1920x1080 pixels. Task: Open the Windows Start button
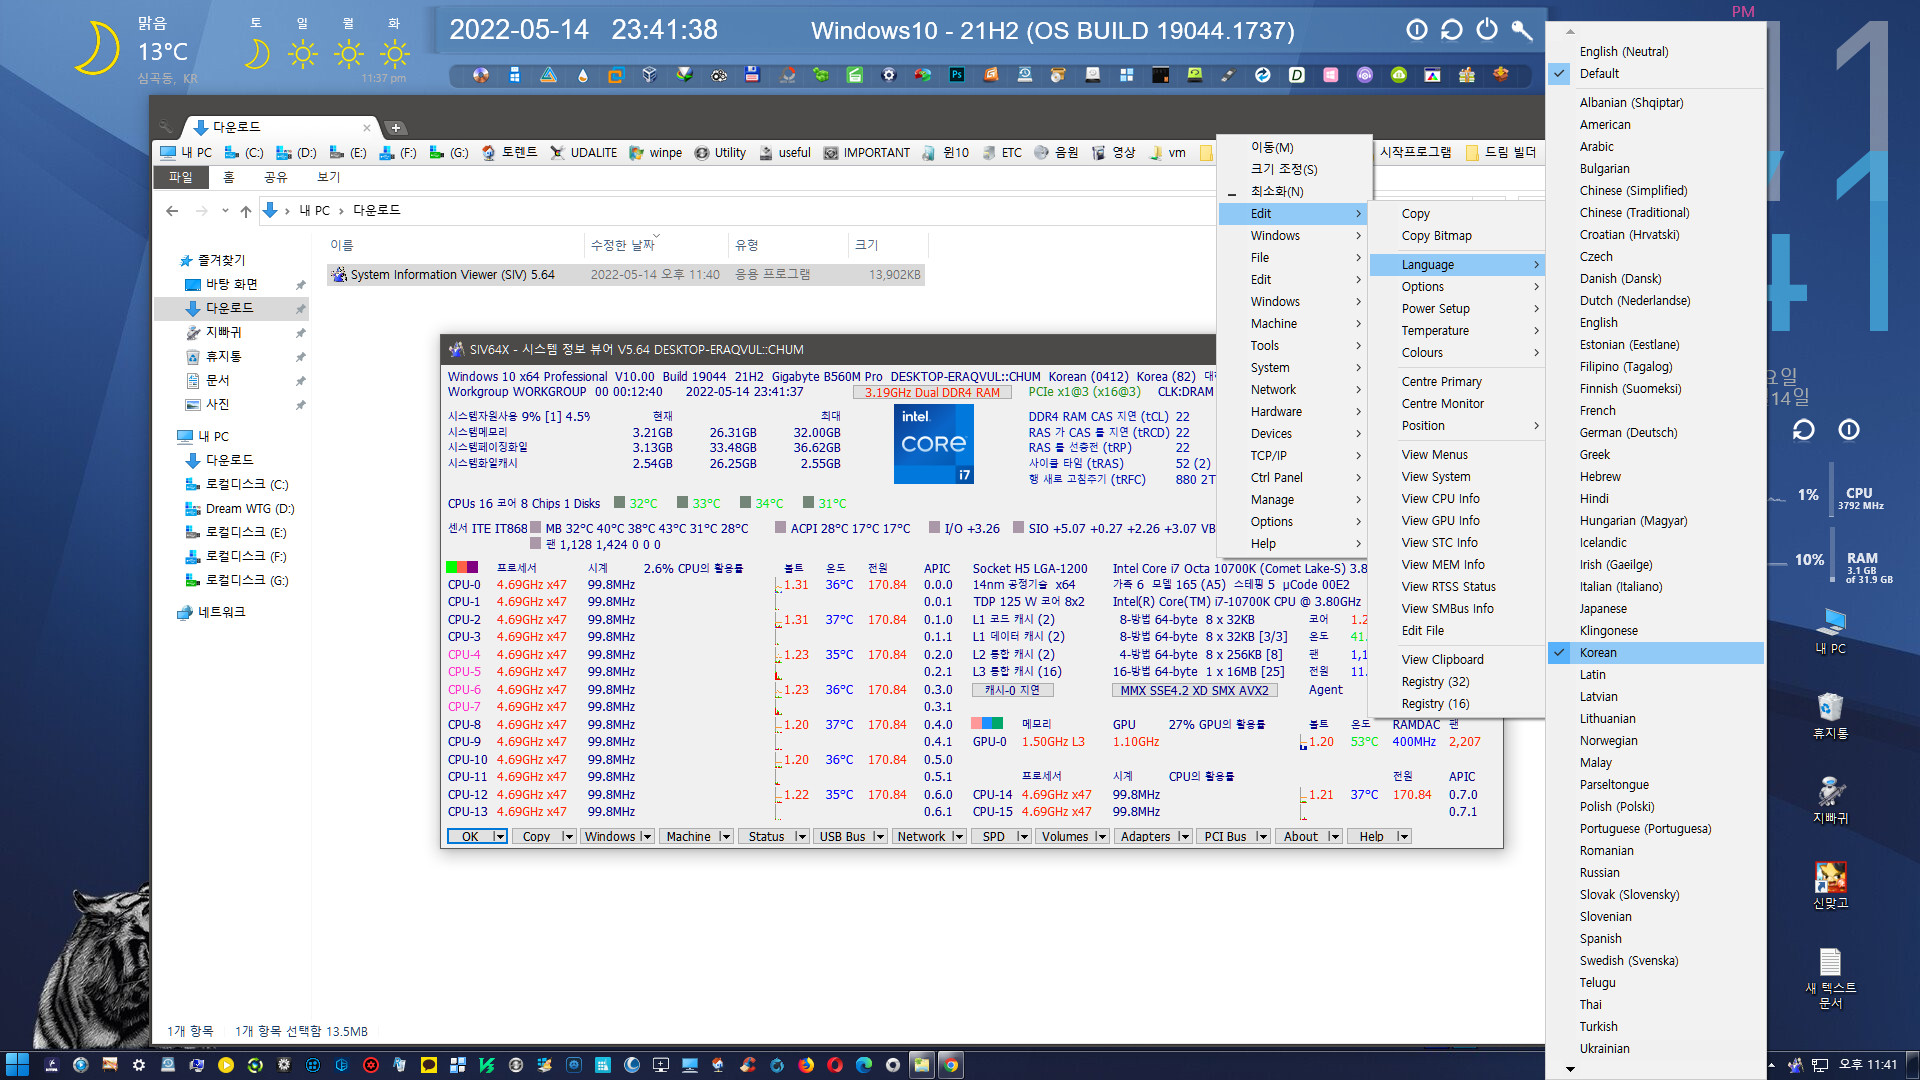pos(17,1065)
